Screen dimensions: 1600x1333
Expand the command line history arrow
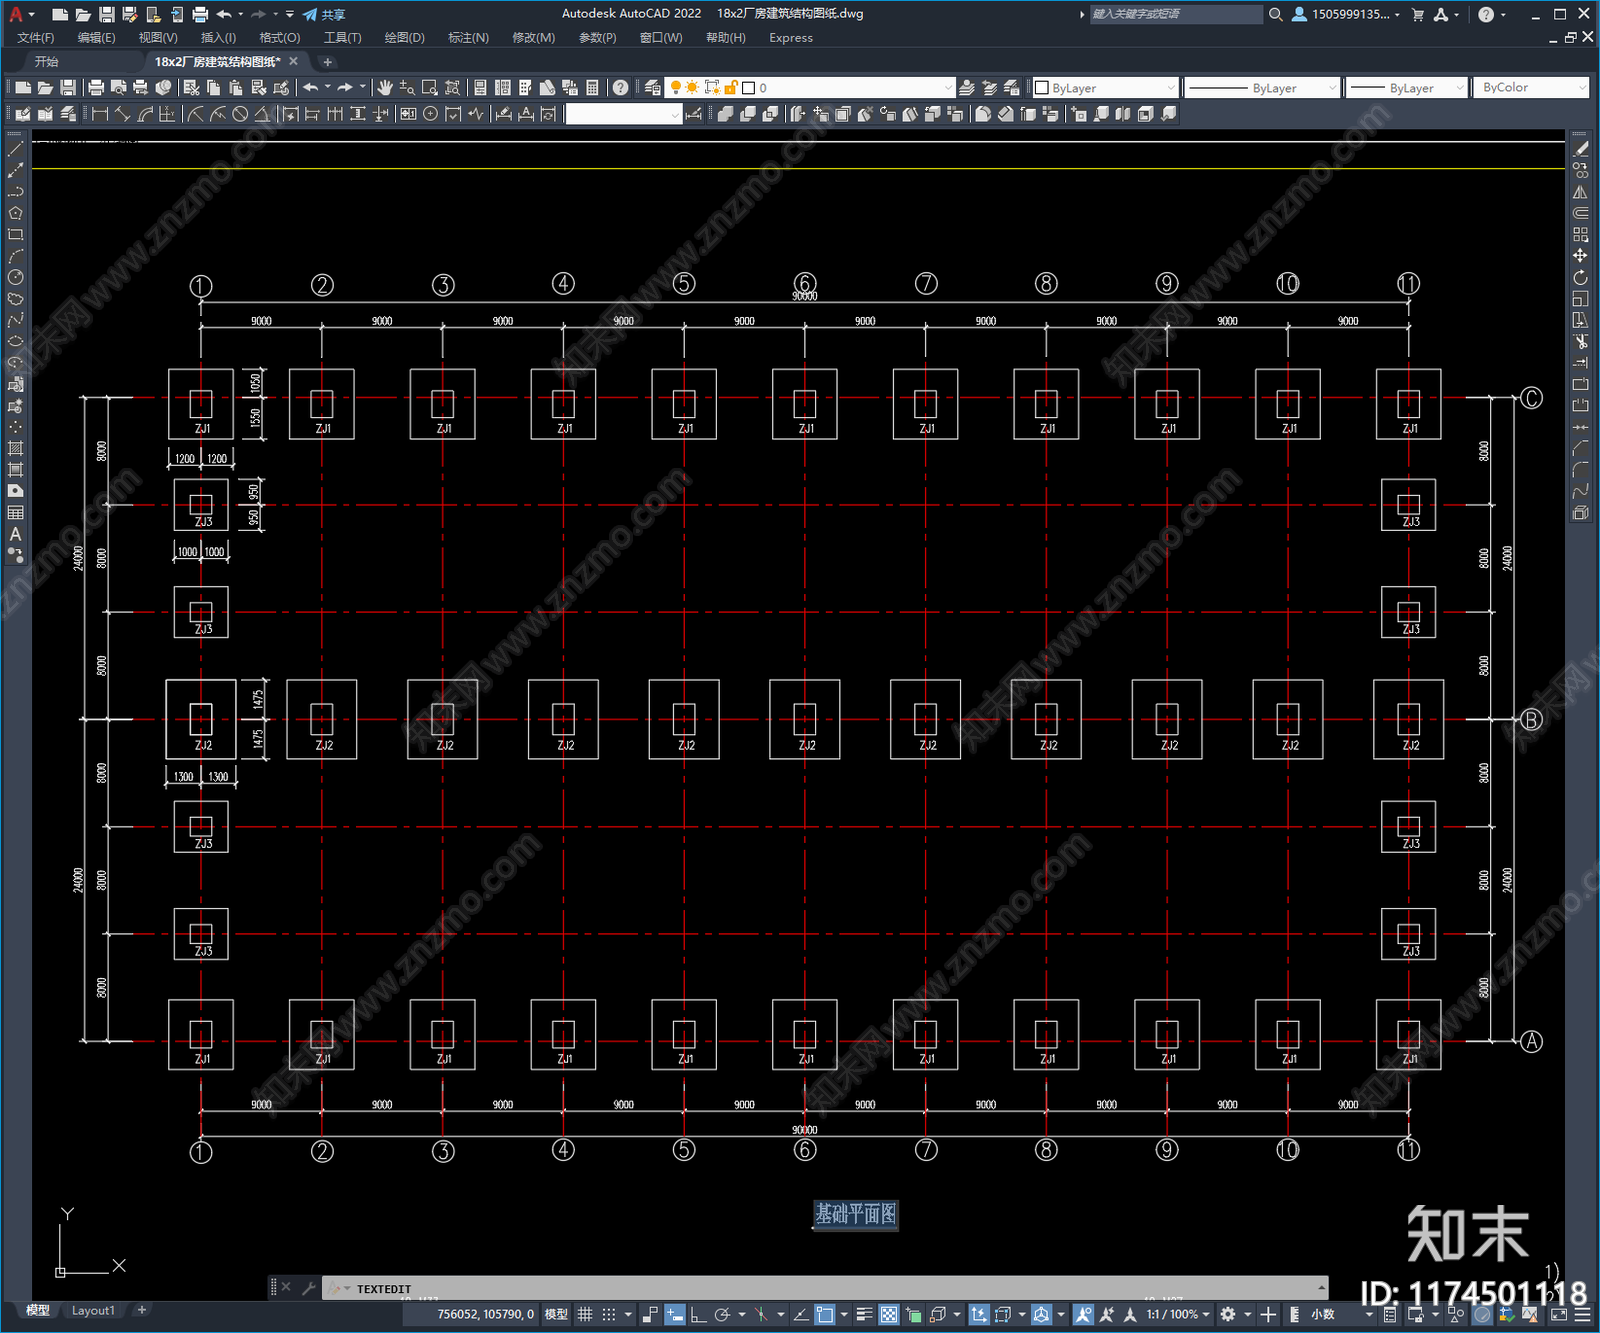coord(1321,1288)
